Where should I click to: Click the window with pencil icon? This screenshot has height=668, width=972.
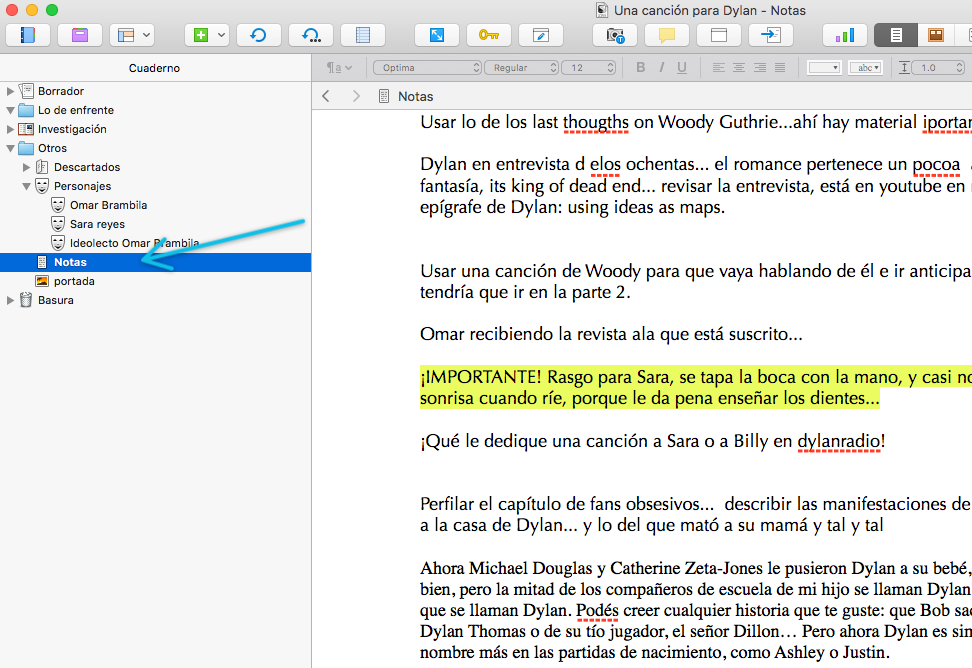[541, 35]
